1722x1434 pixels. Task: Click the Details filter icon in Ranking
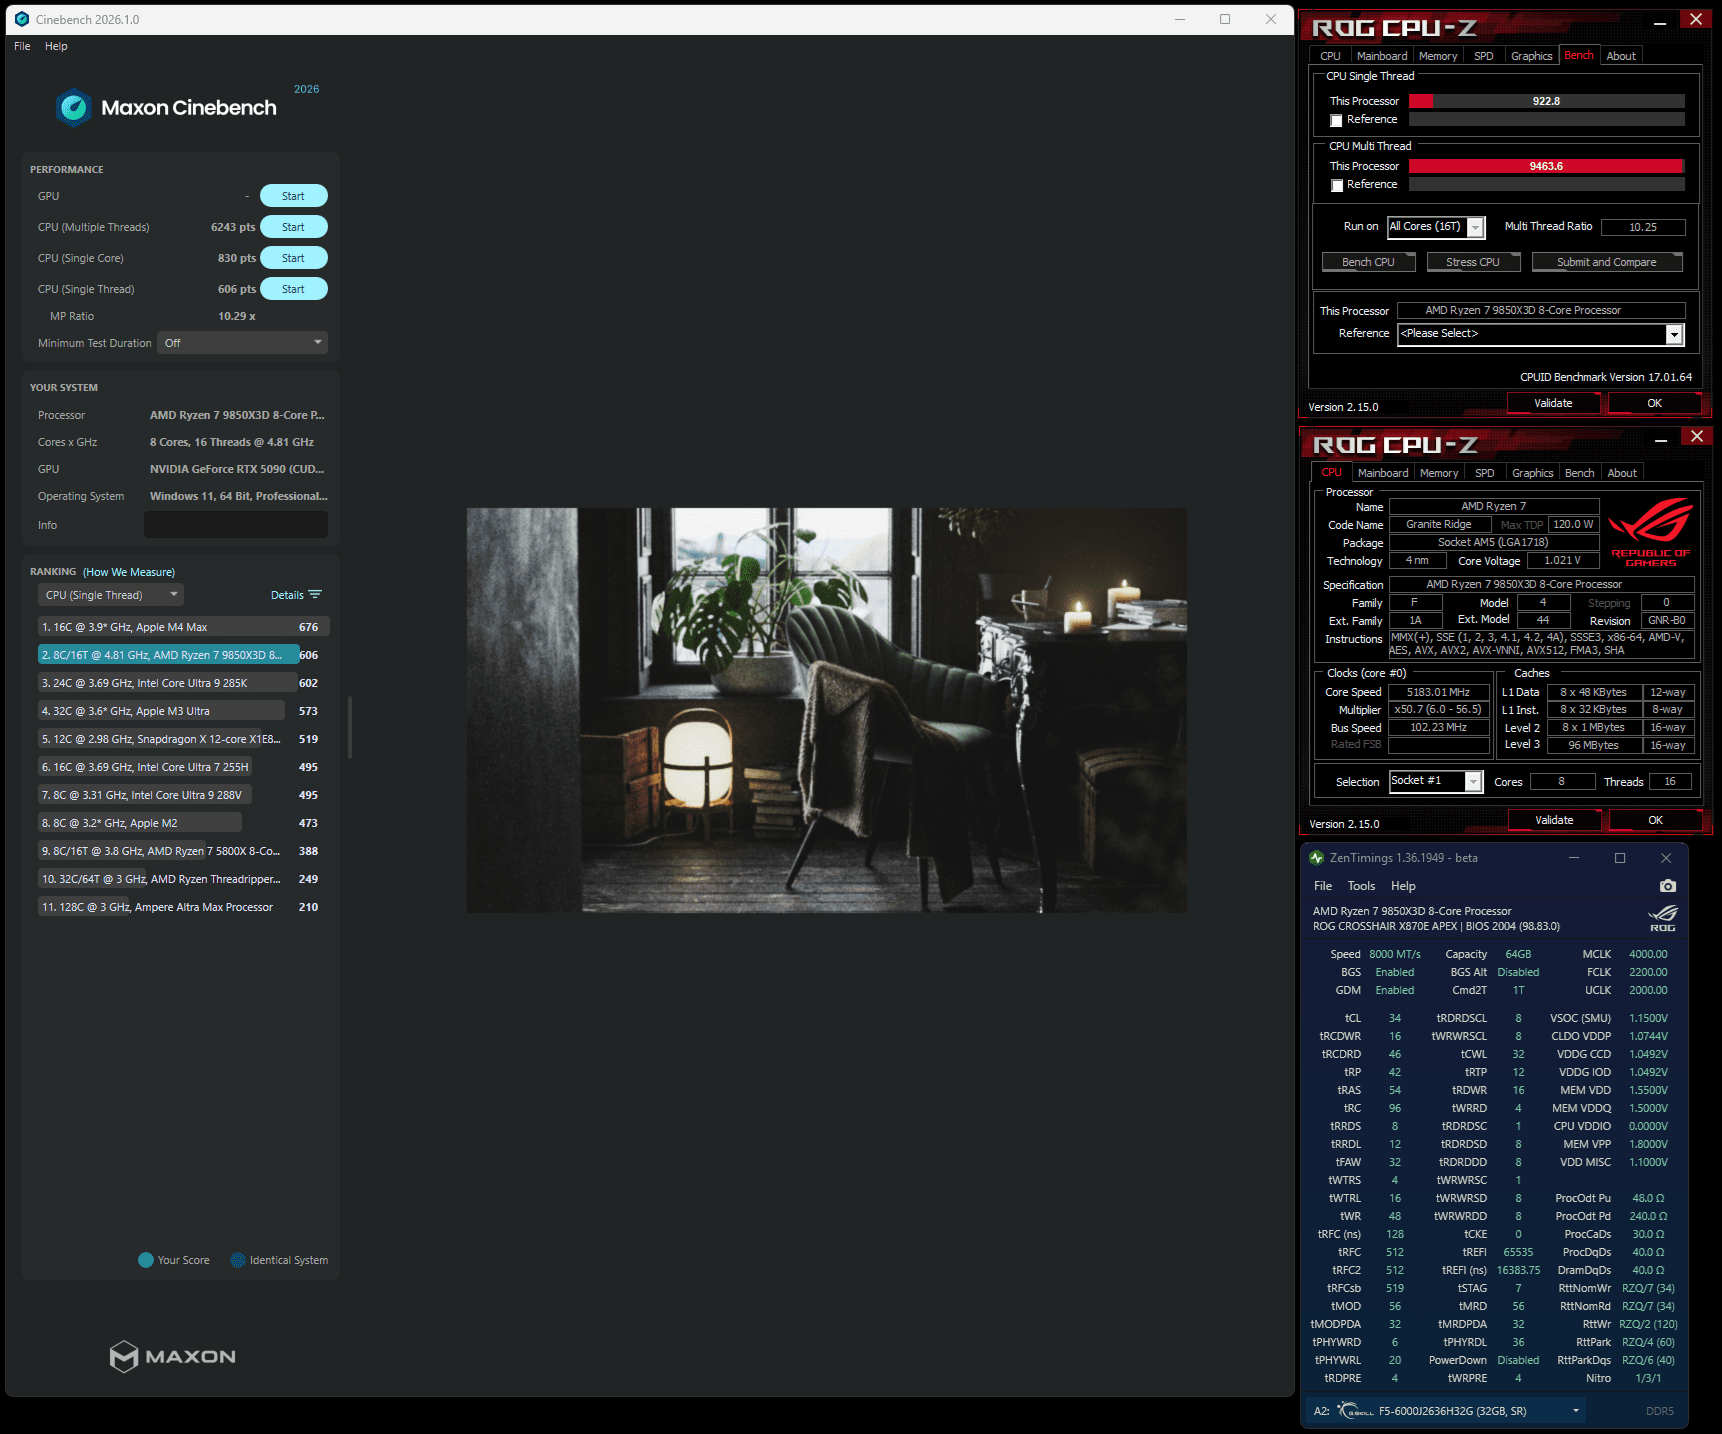pyautogui.click(x=315, y=595)
